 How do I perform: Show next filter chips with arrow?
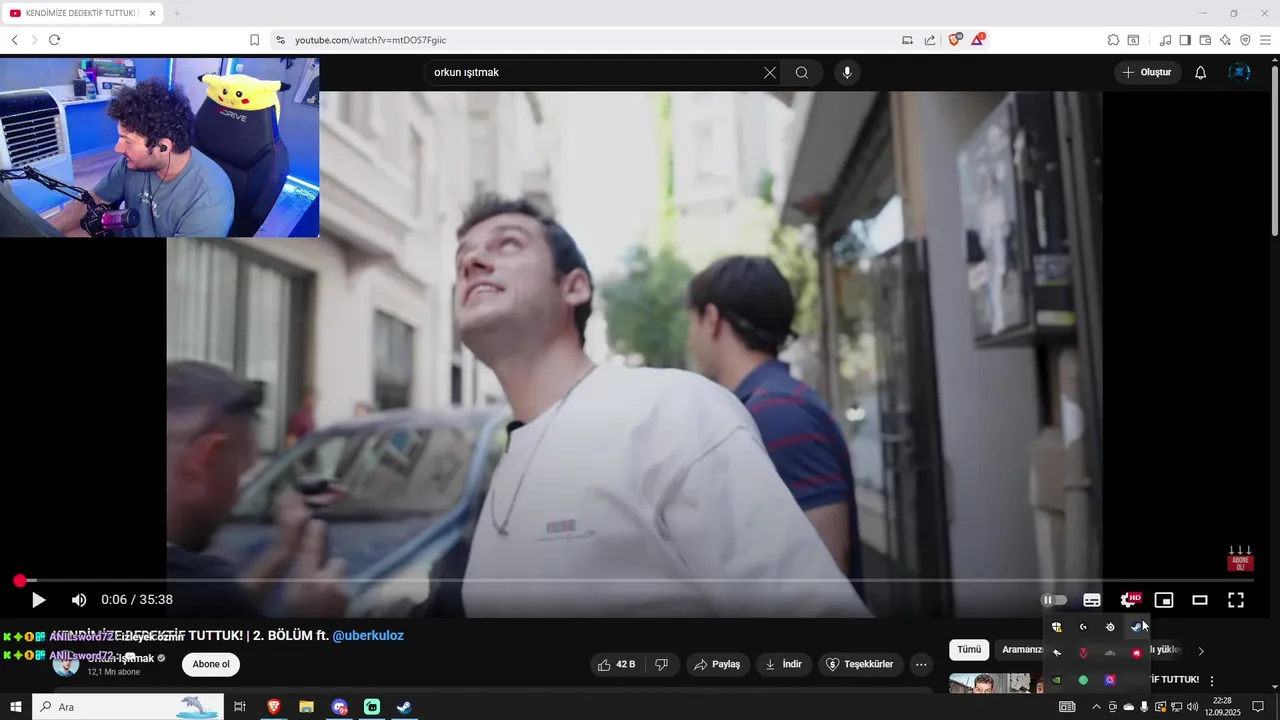1201,651
